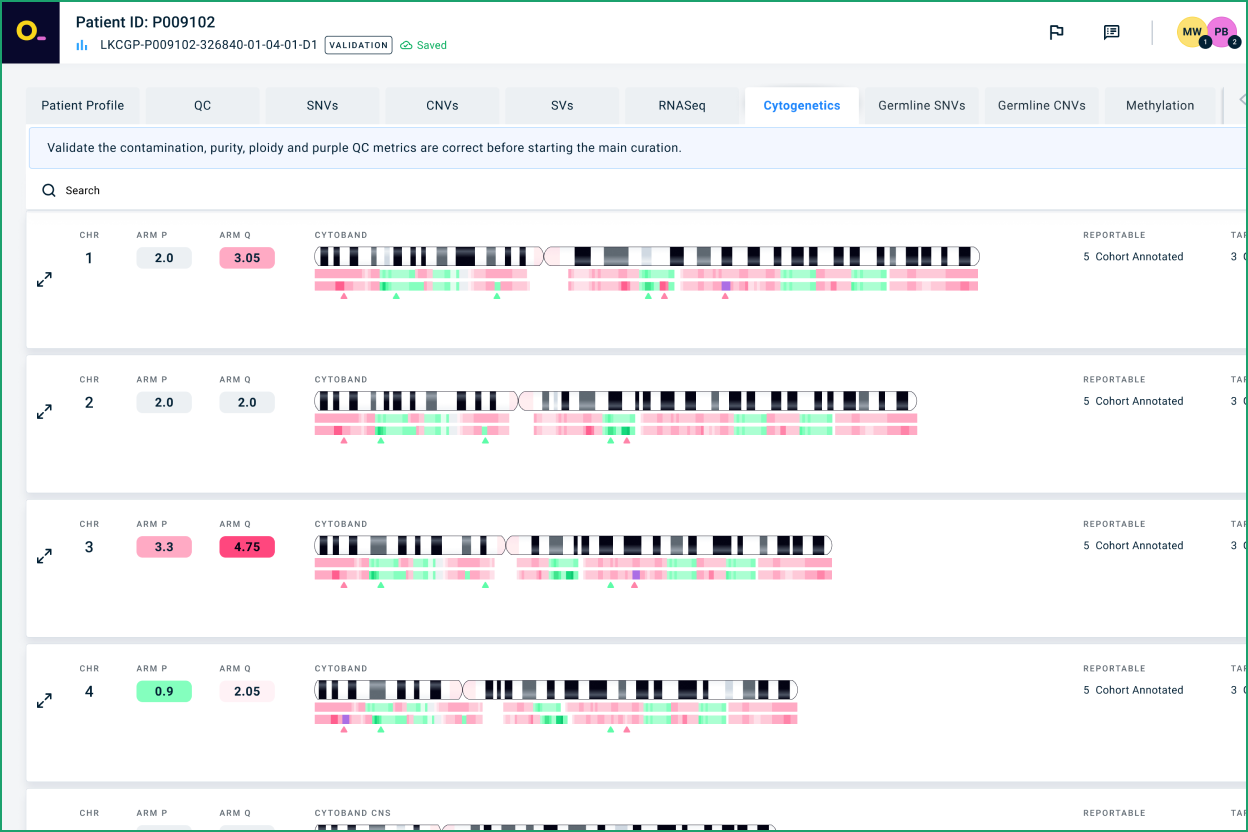Click the yellow app logo icon
Image resolution: width=1248 pixels, height=832 pixels.
tap(30, 32)
